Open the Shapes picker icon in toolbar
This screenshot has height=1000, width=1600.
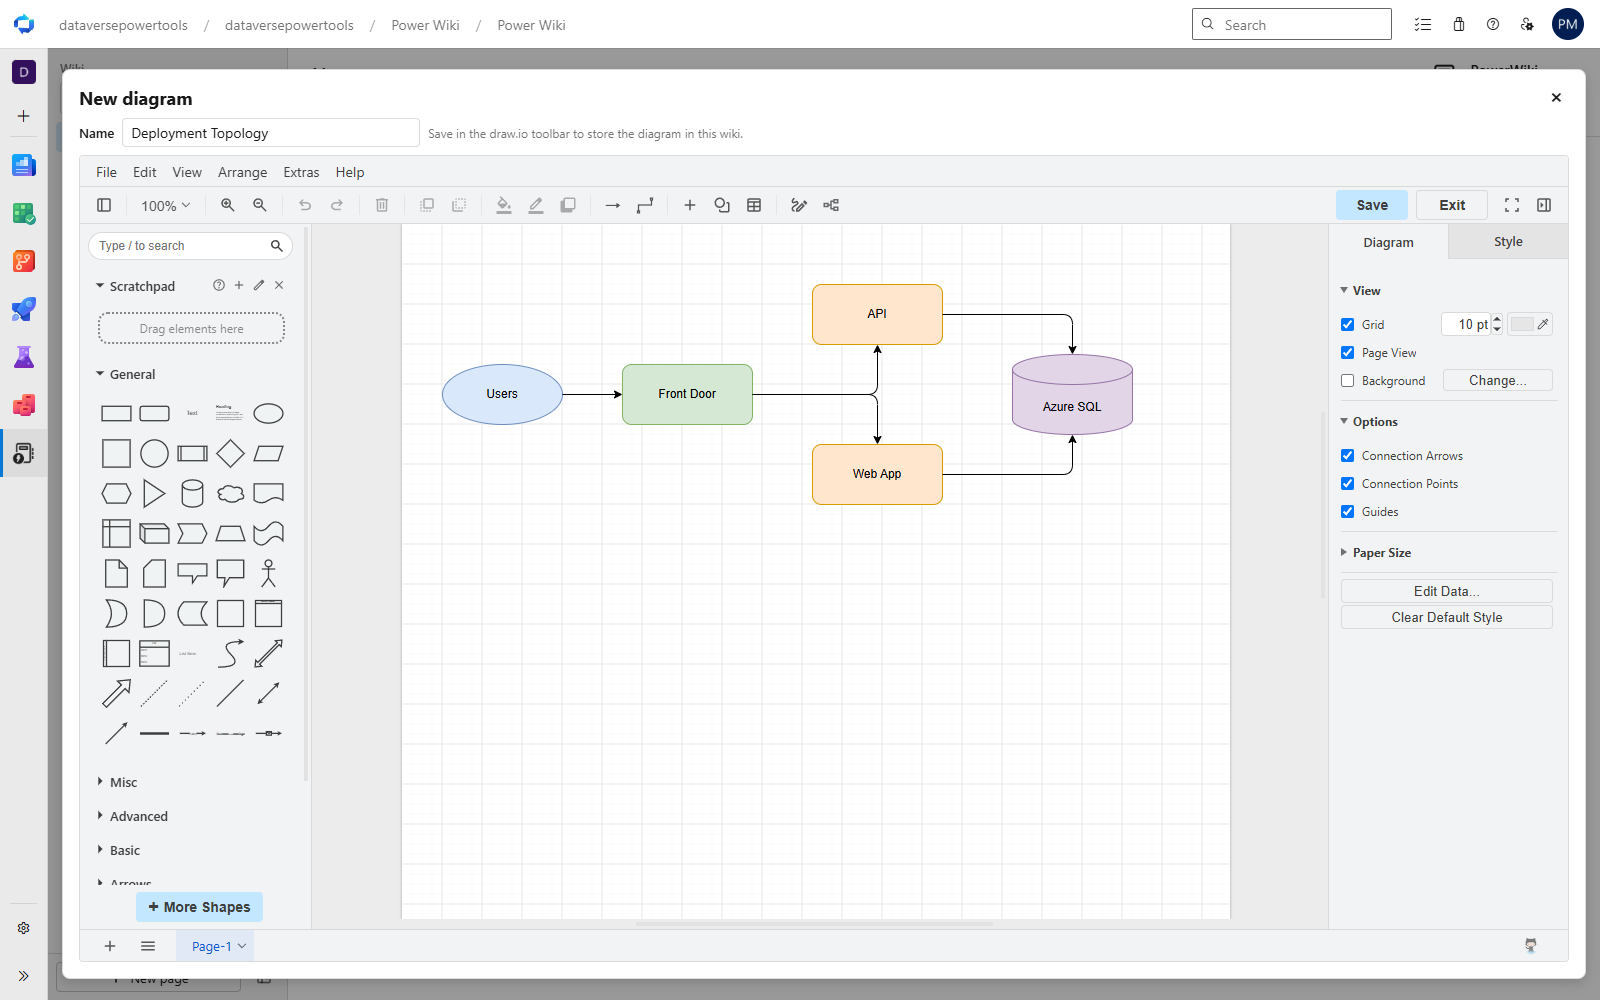pyautogui.click(x=722, y=205)
